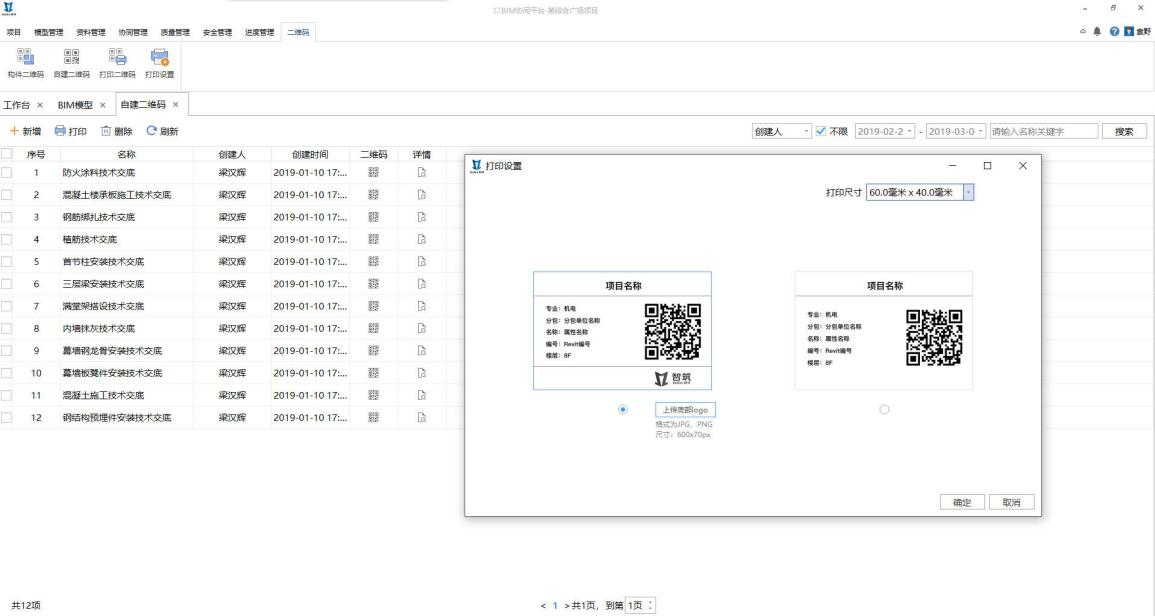View QR code for 防火涂料技术交底
This screenshot has height=616, width=1155.
pos(373,172)
